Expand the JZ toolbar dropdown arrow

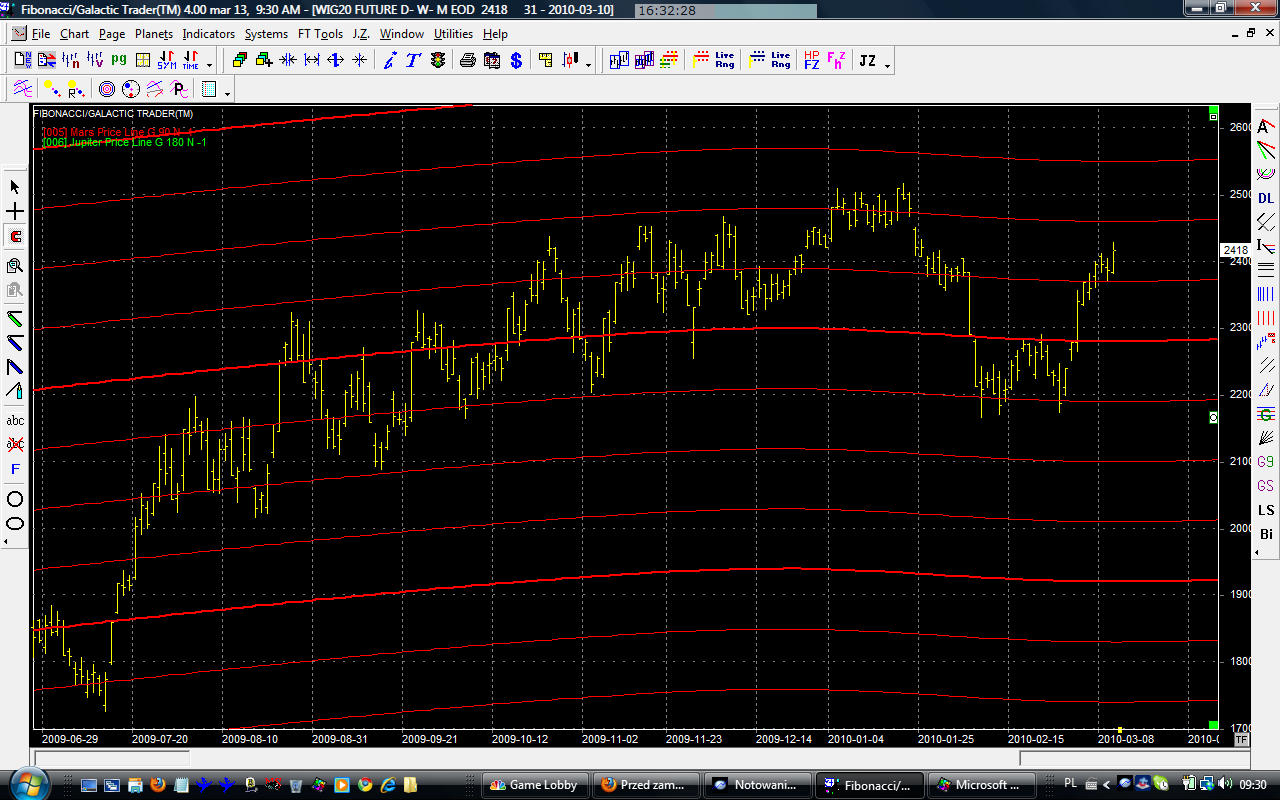click(x=887, y=65)
